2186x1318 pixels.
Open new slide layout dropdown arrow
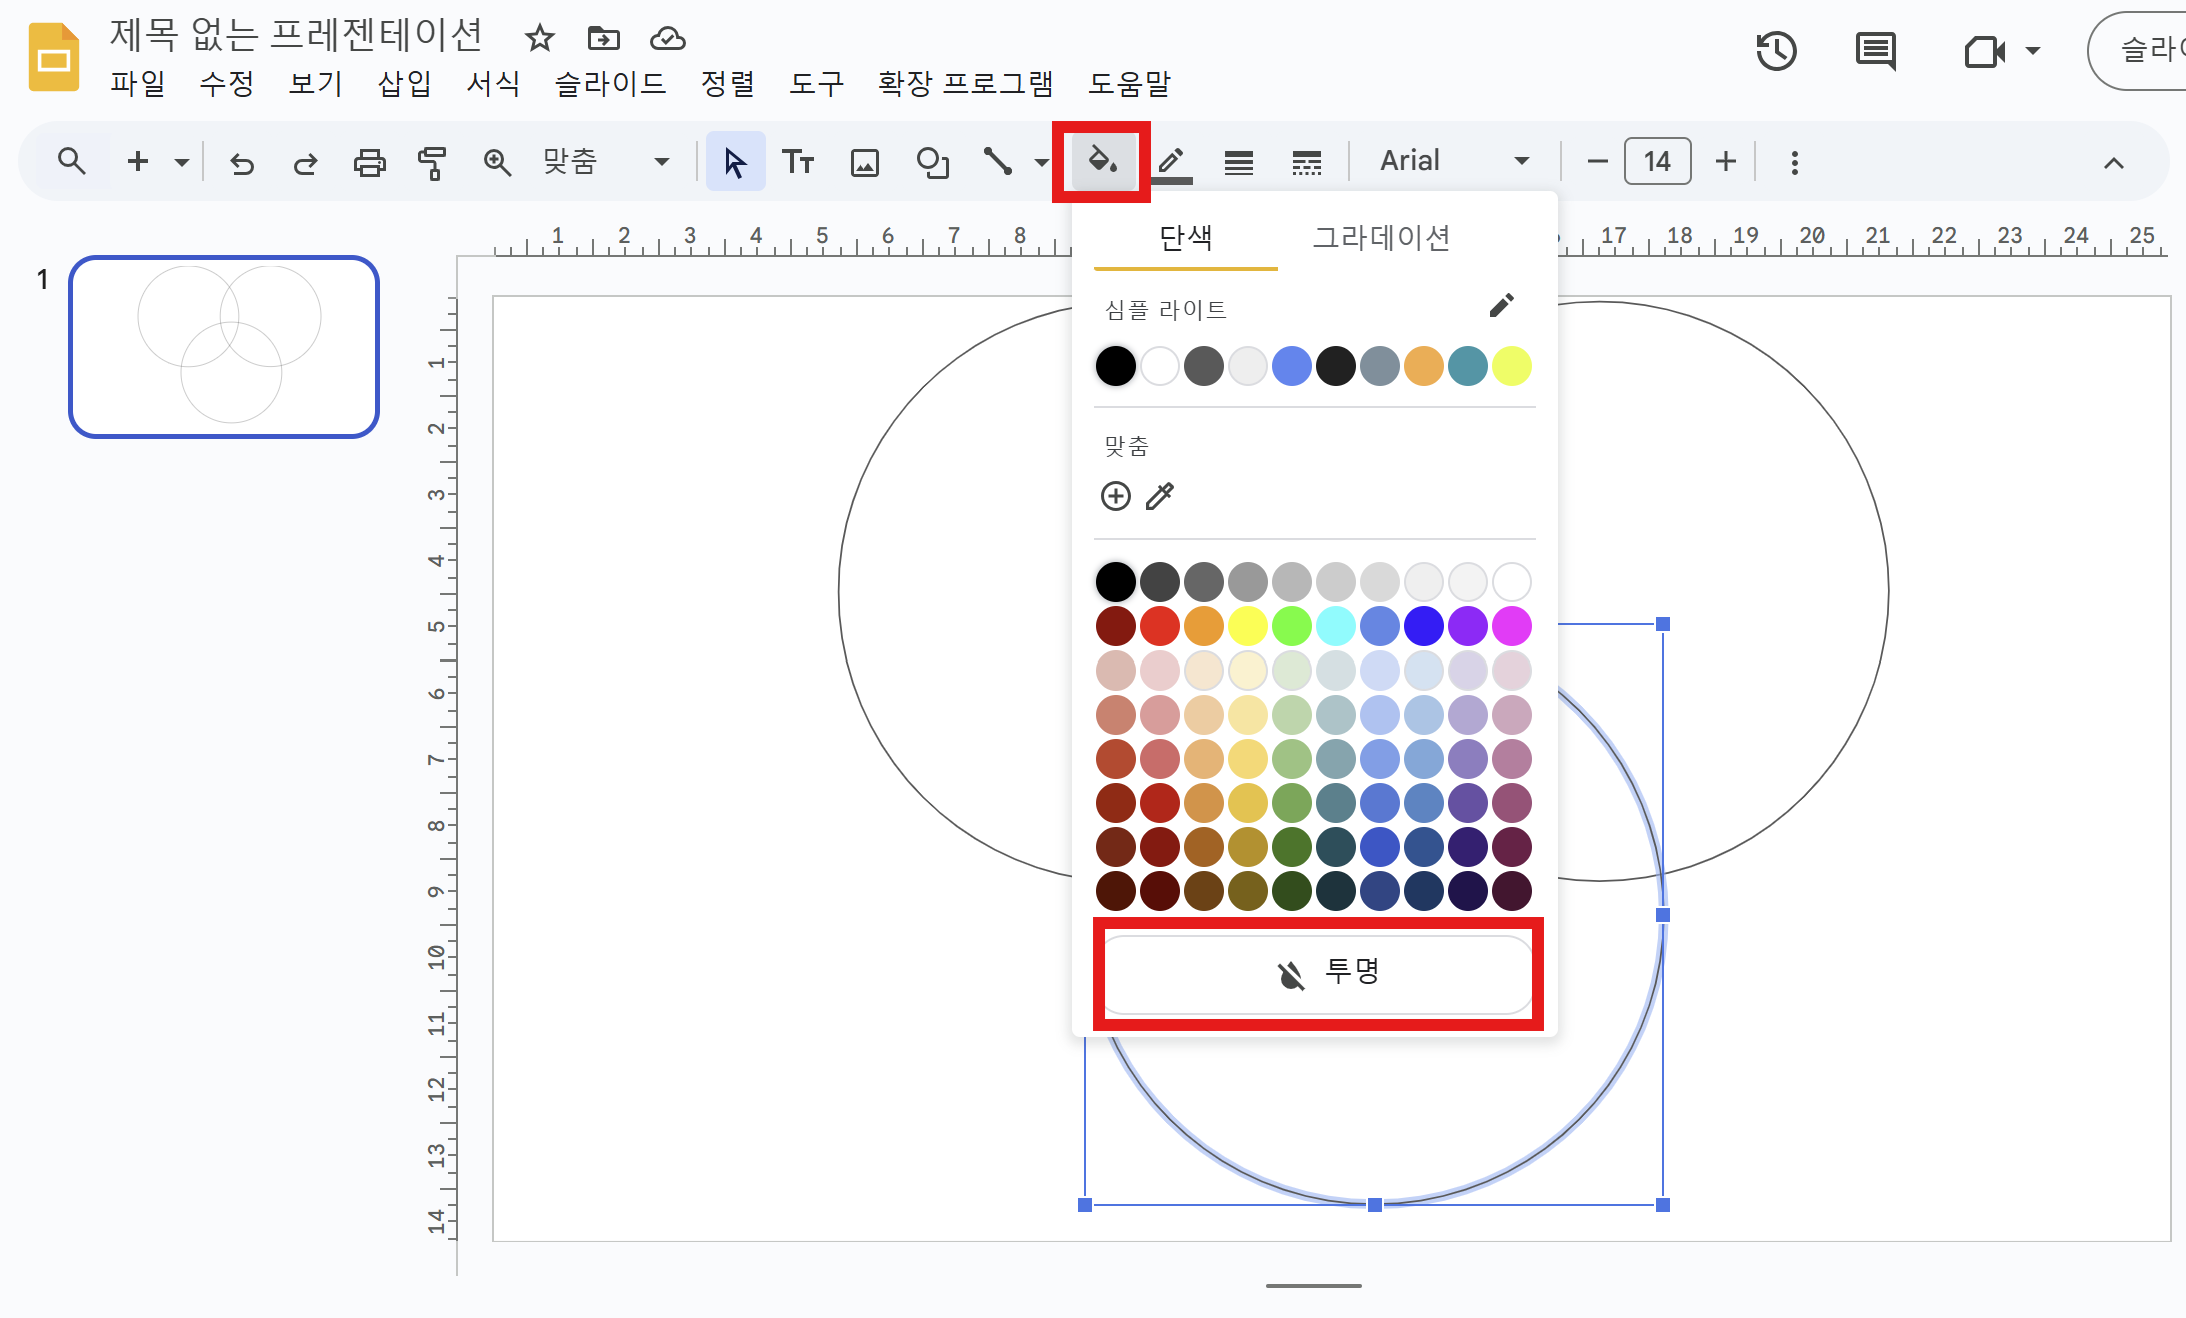pyautogui.click(x=181, y=161)
